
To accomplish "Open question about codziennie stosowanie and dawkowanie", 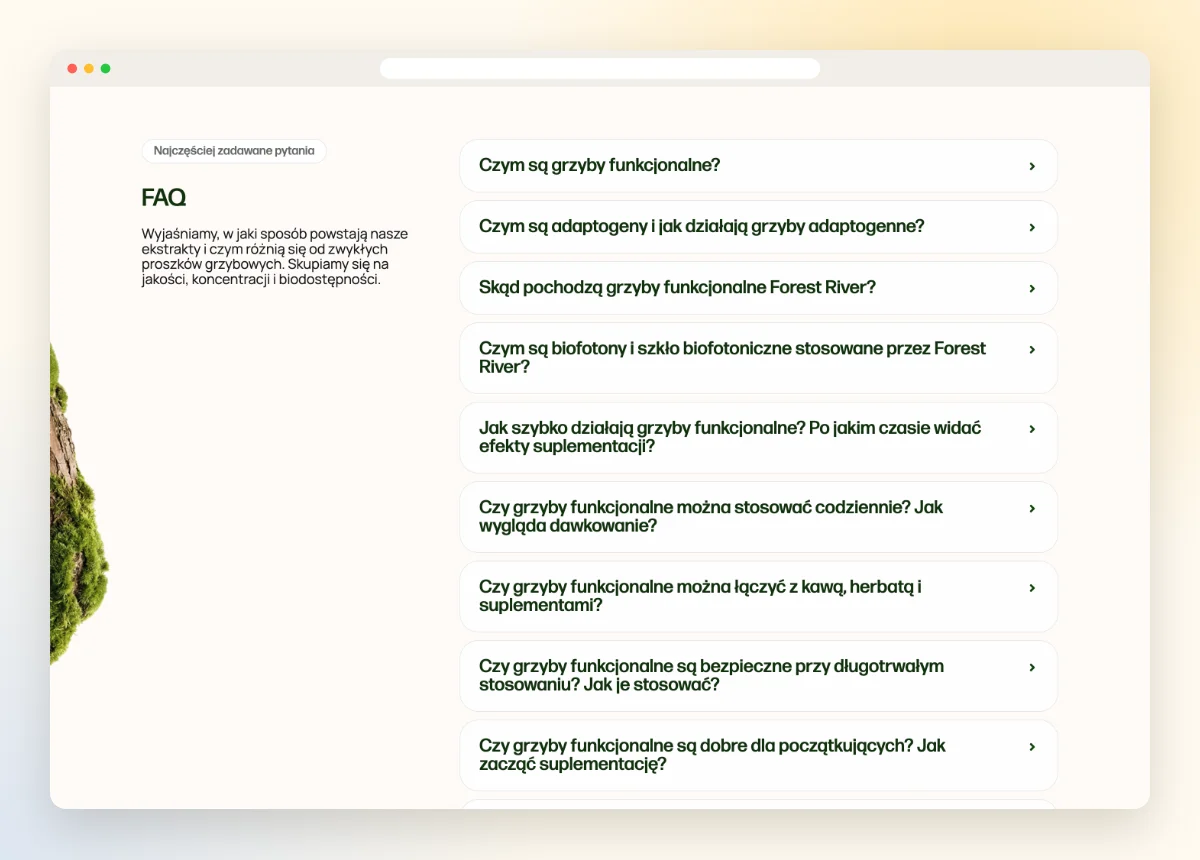I will 758,517.
